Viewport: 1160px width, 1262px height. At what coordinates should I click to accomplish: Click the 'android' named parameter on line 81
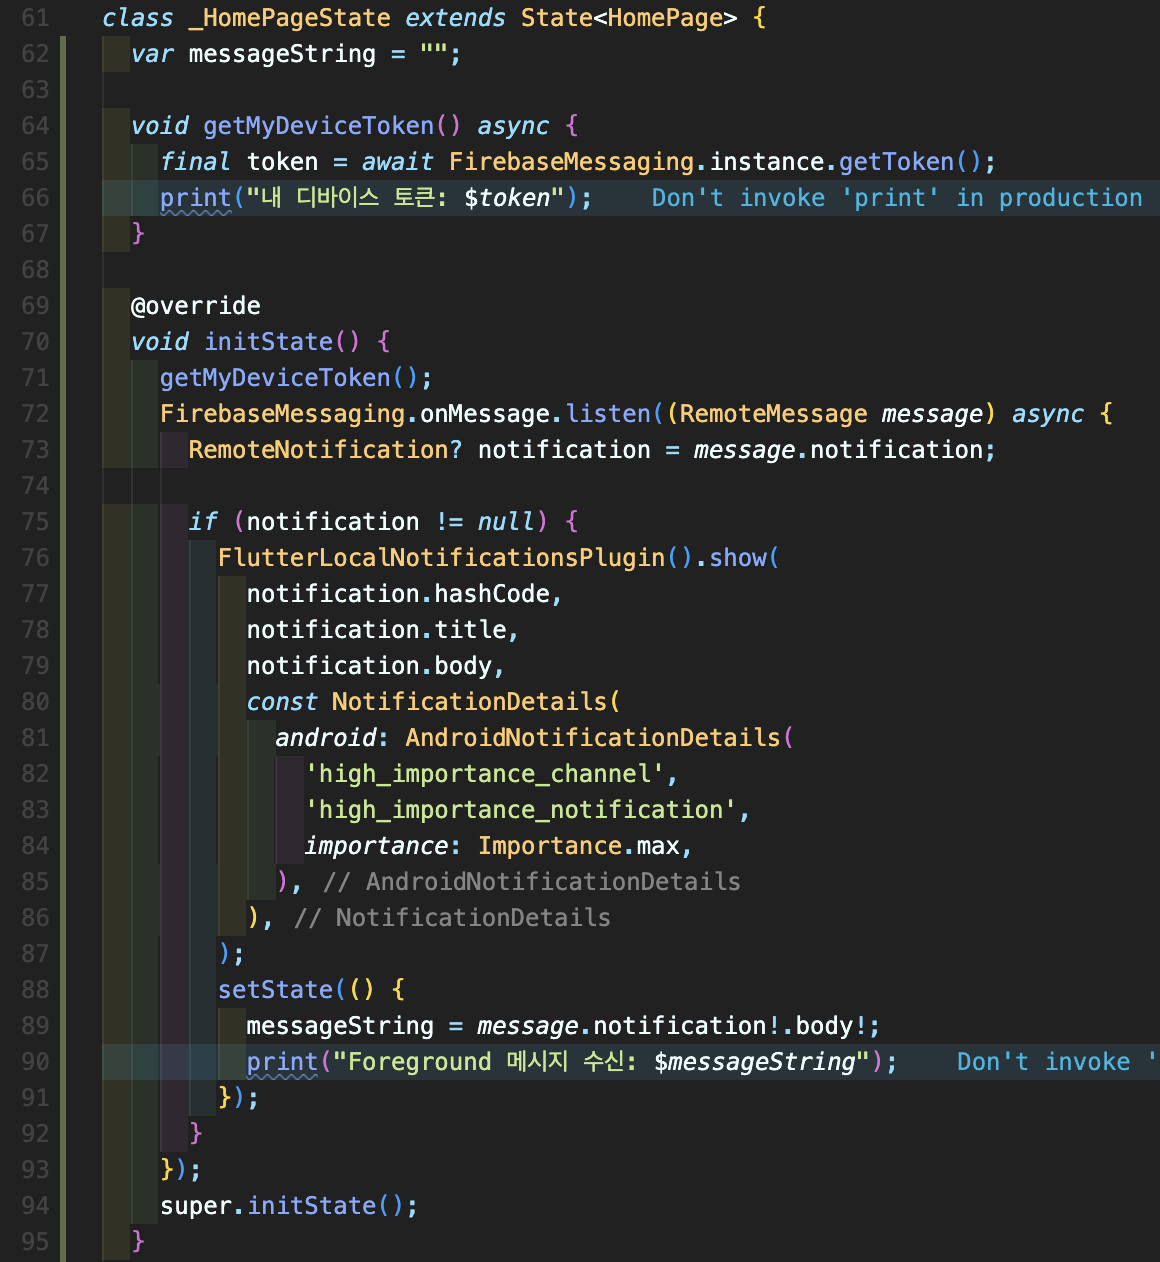click(x=326, y=738)
